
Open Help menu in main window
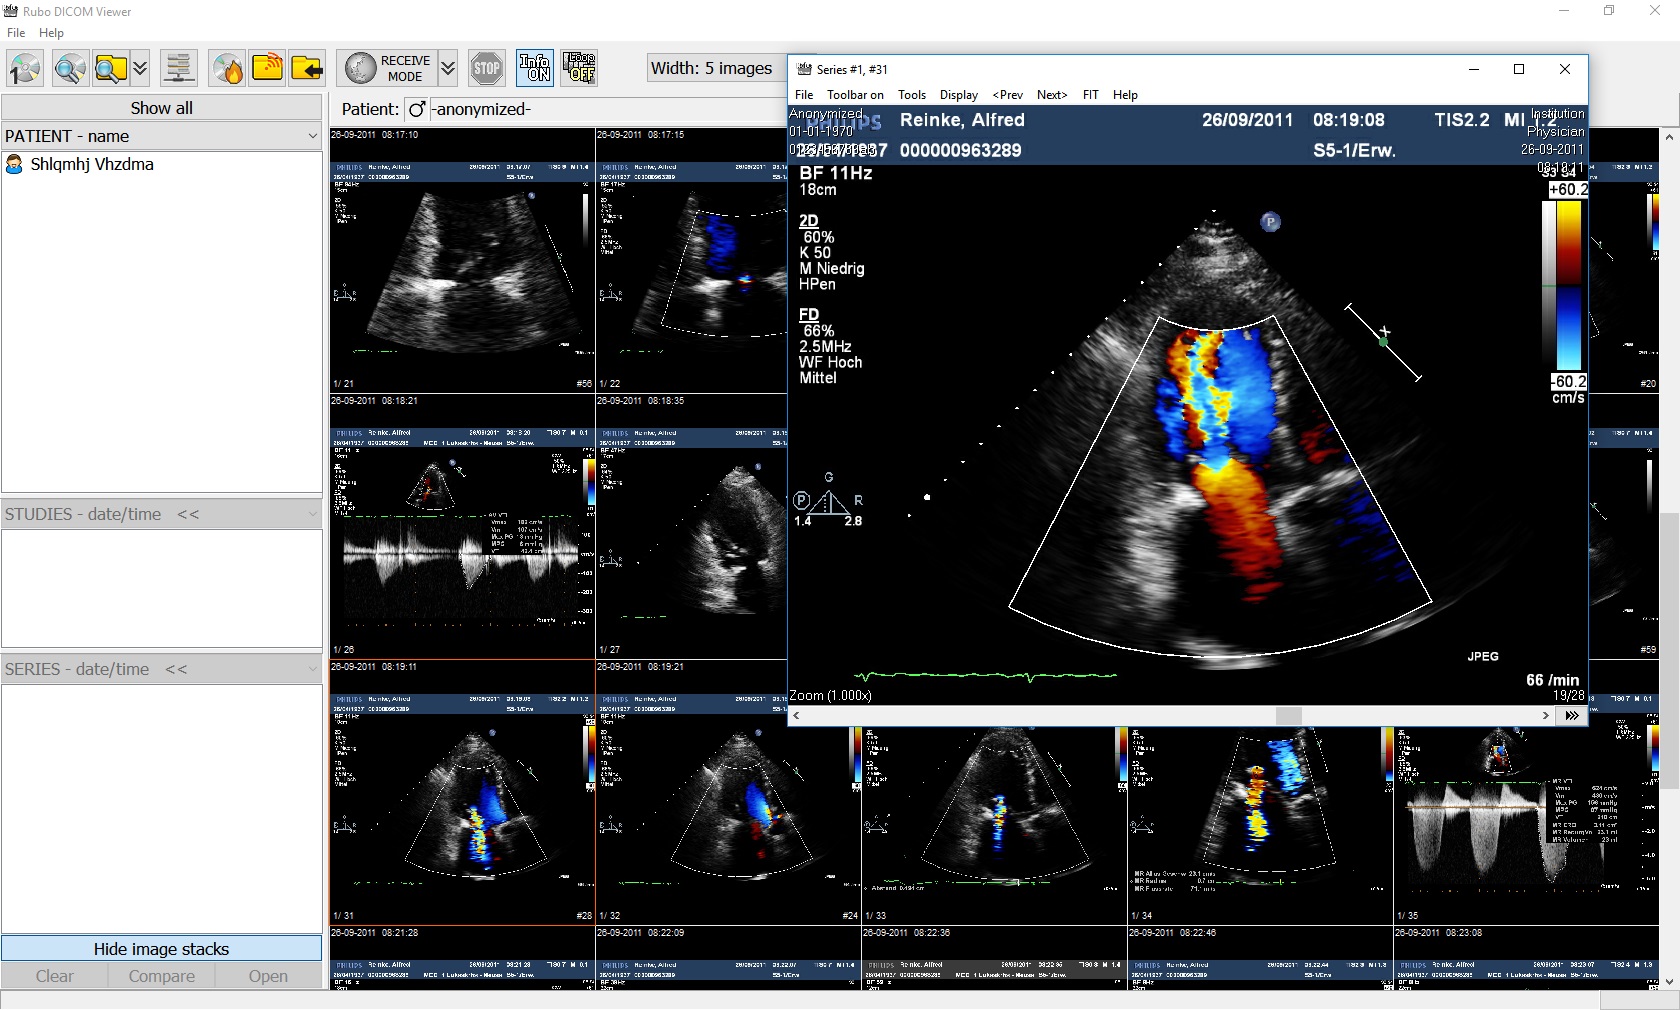point(51,33)
